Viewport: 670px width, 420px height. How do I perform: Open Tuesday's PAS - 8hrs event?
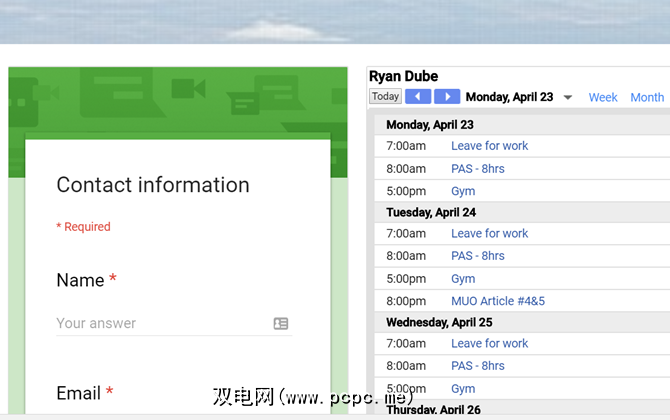point(478,256)
